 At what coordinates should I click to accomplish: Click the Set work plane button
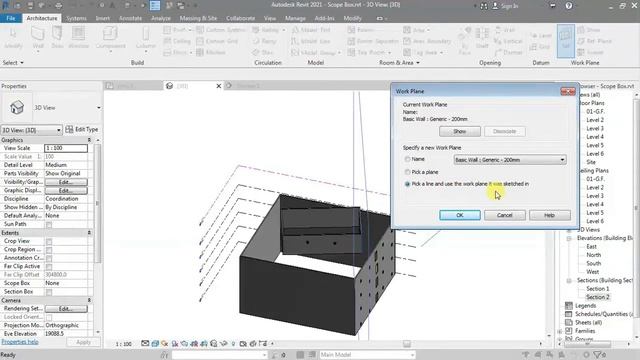(566, 40)
